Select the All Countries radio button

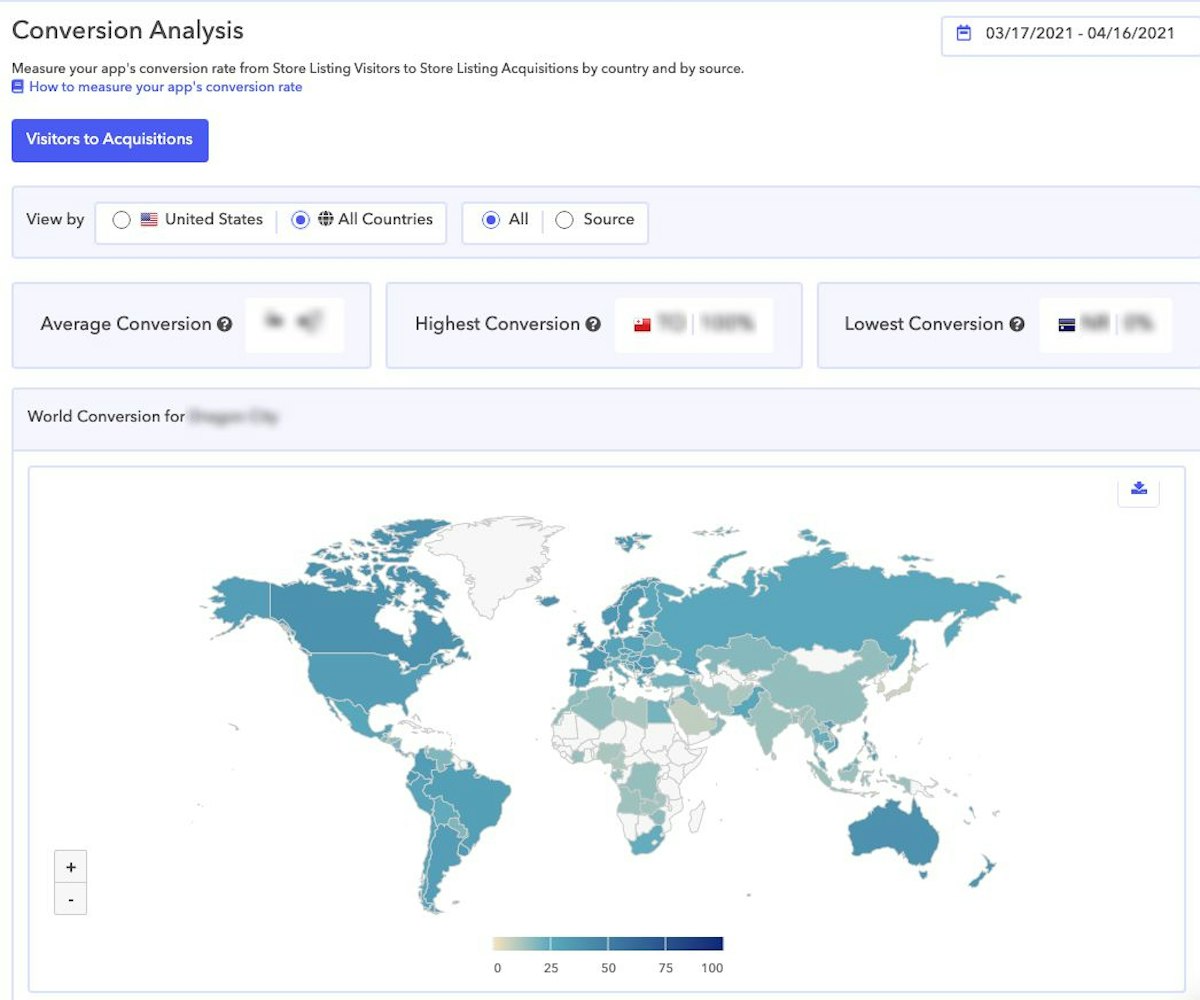300,220
